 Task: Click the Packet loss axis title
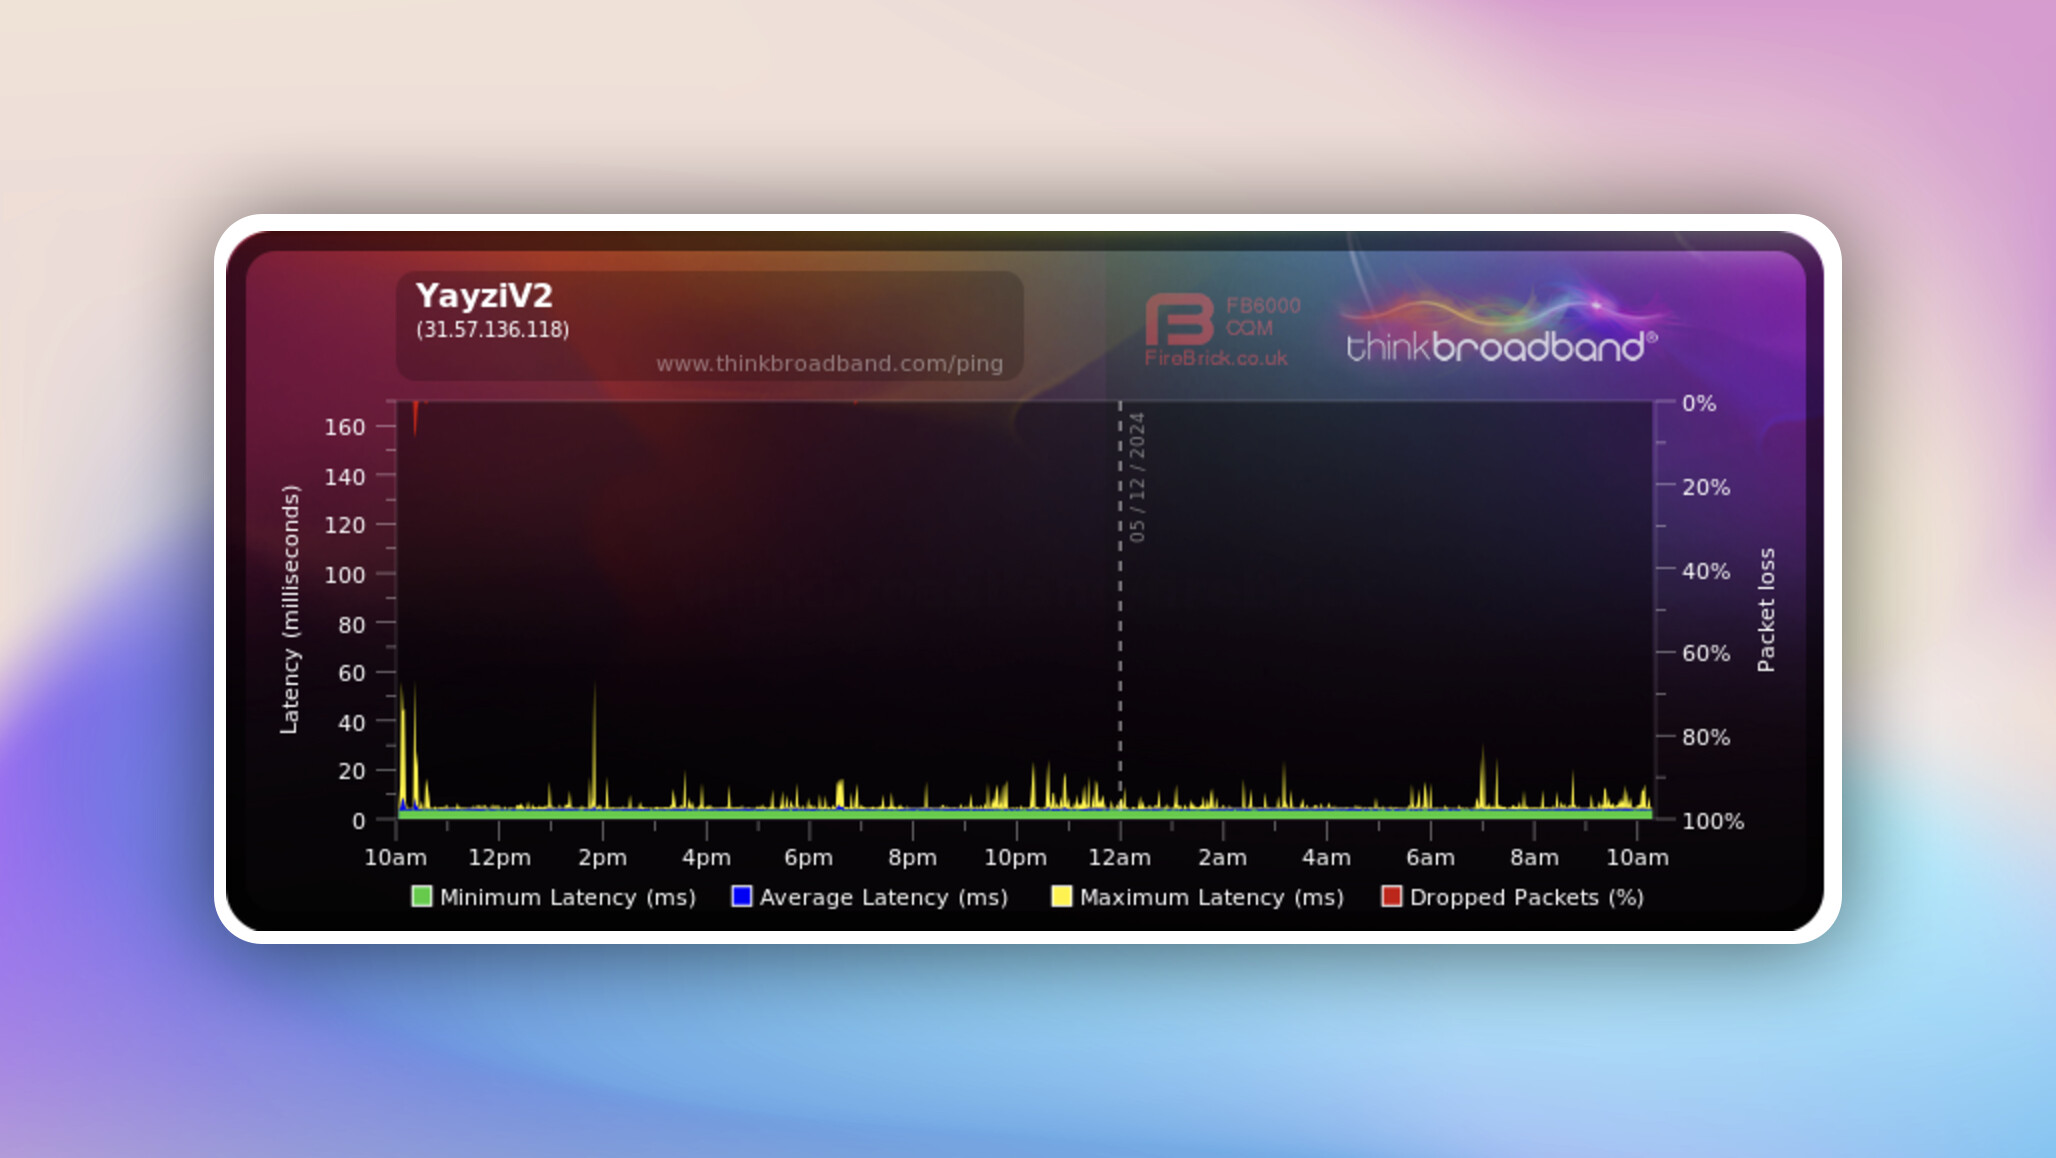click(1766, 609)
